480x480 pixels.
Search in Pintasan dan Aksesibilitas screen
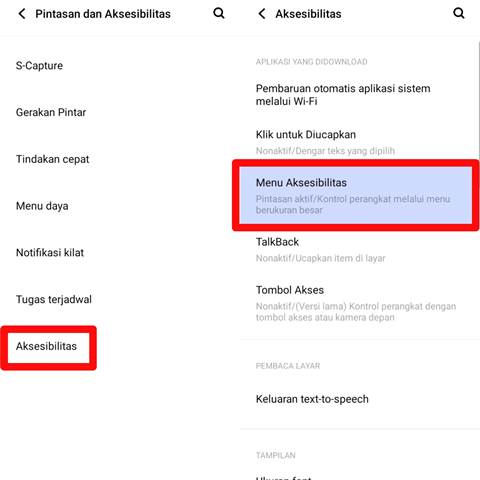(x=219, y=13)
